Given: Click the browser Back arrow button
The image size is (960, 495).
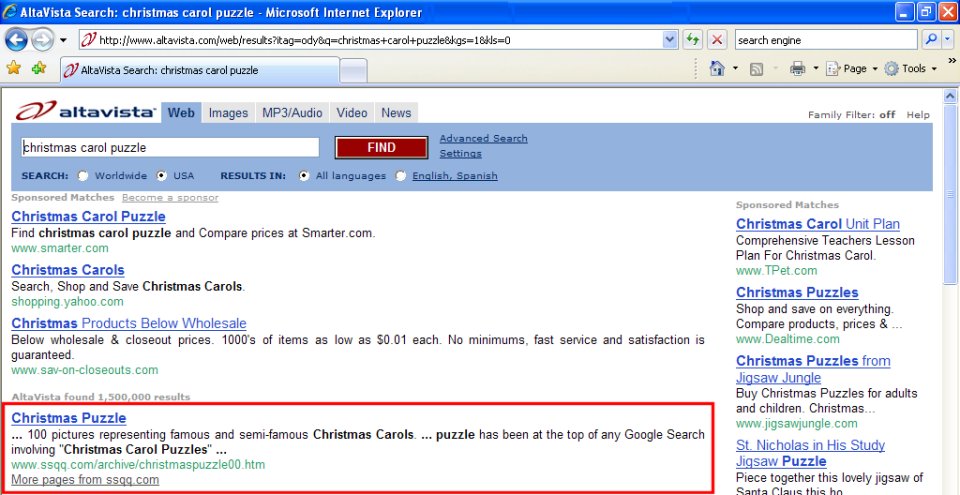Looking at the screenshot, I should [16, 40].
